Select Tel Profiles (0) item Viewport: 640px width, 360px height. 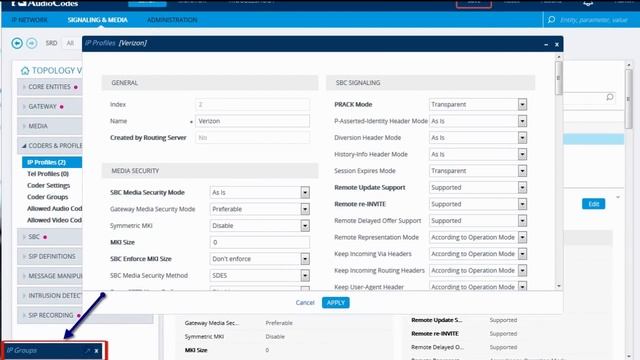48,174
